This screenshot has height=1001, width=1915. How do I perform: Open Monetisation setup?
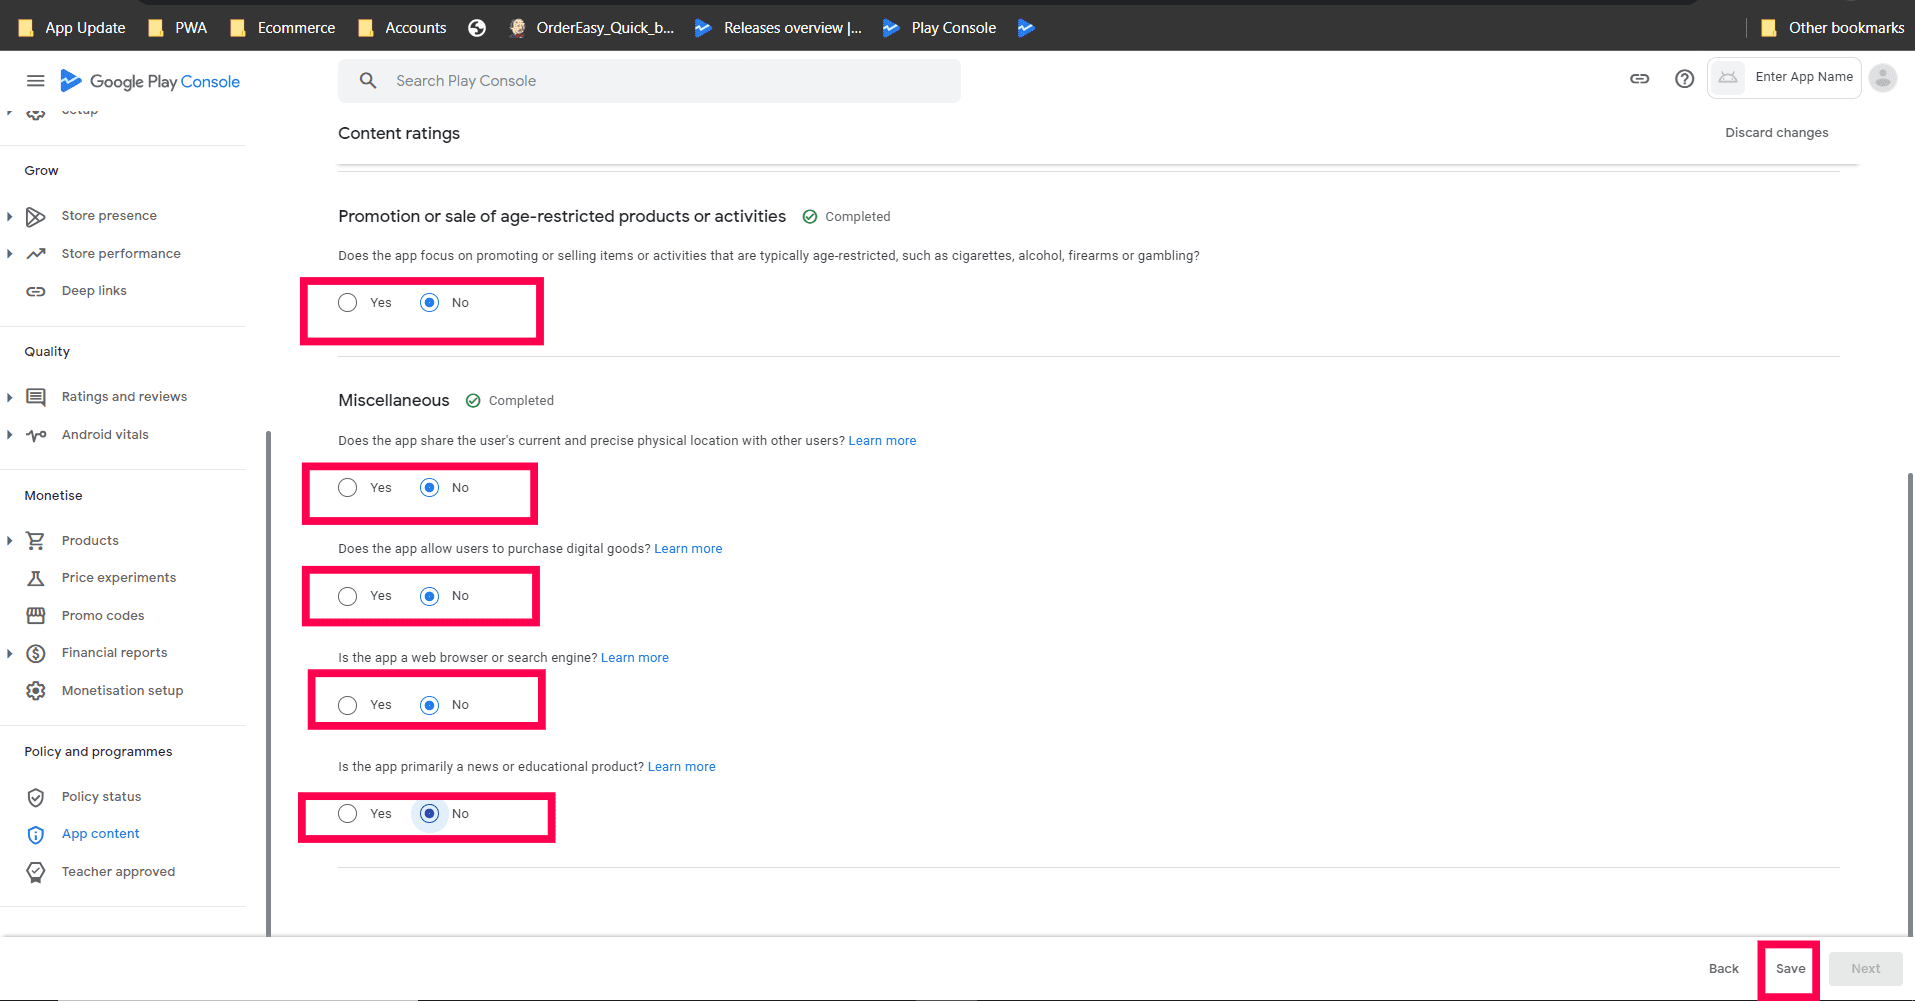click(122, 691)
